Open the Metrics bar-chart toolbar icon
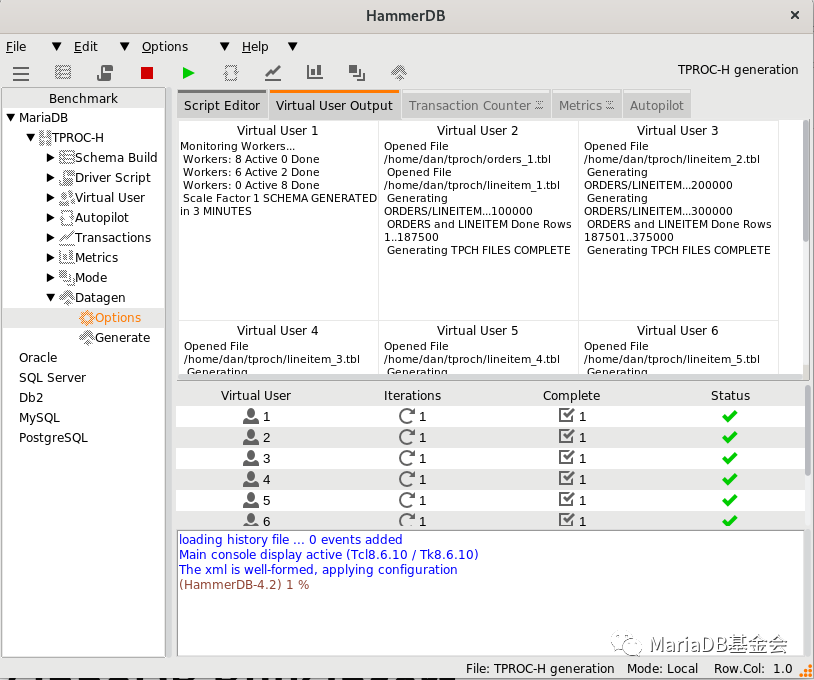This screenshot has height=680, width=814. [x=314, y=72]
